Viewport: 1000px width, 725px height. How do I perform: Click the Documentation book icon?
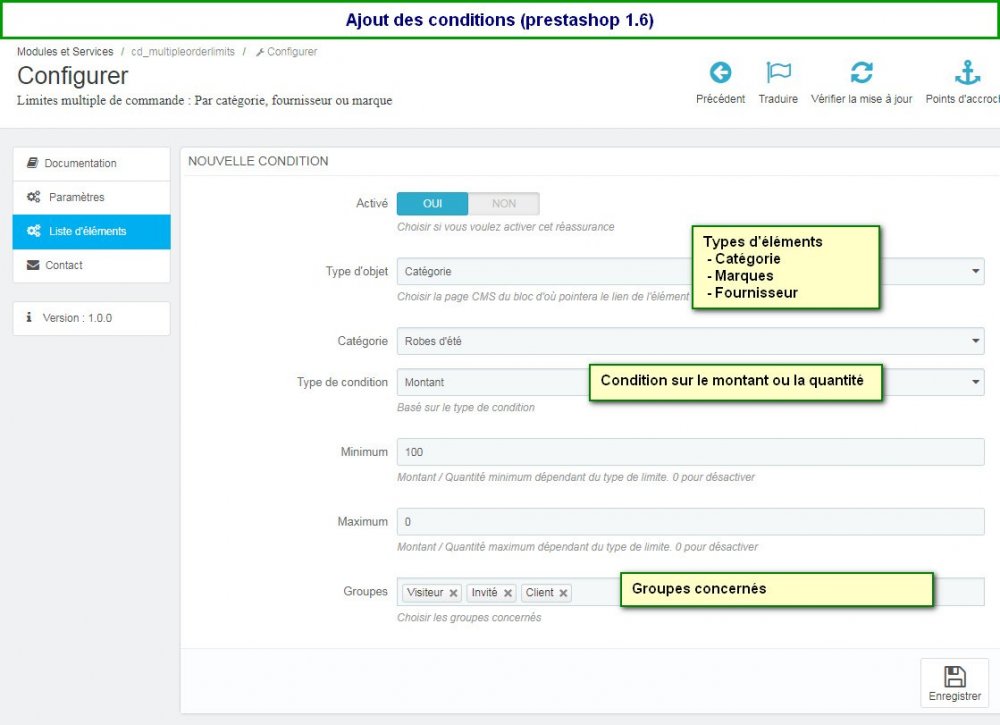point(32,163)
